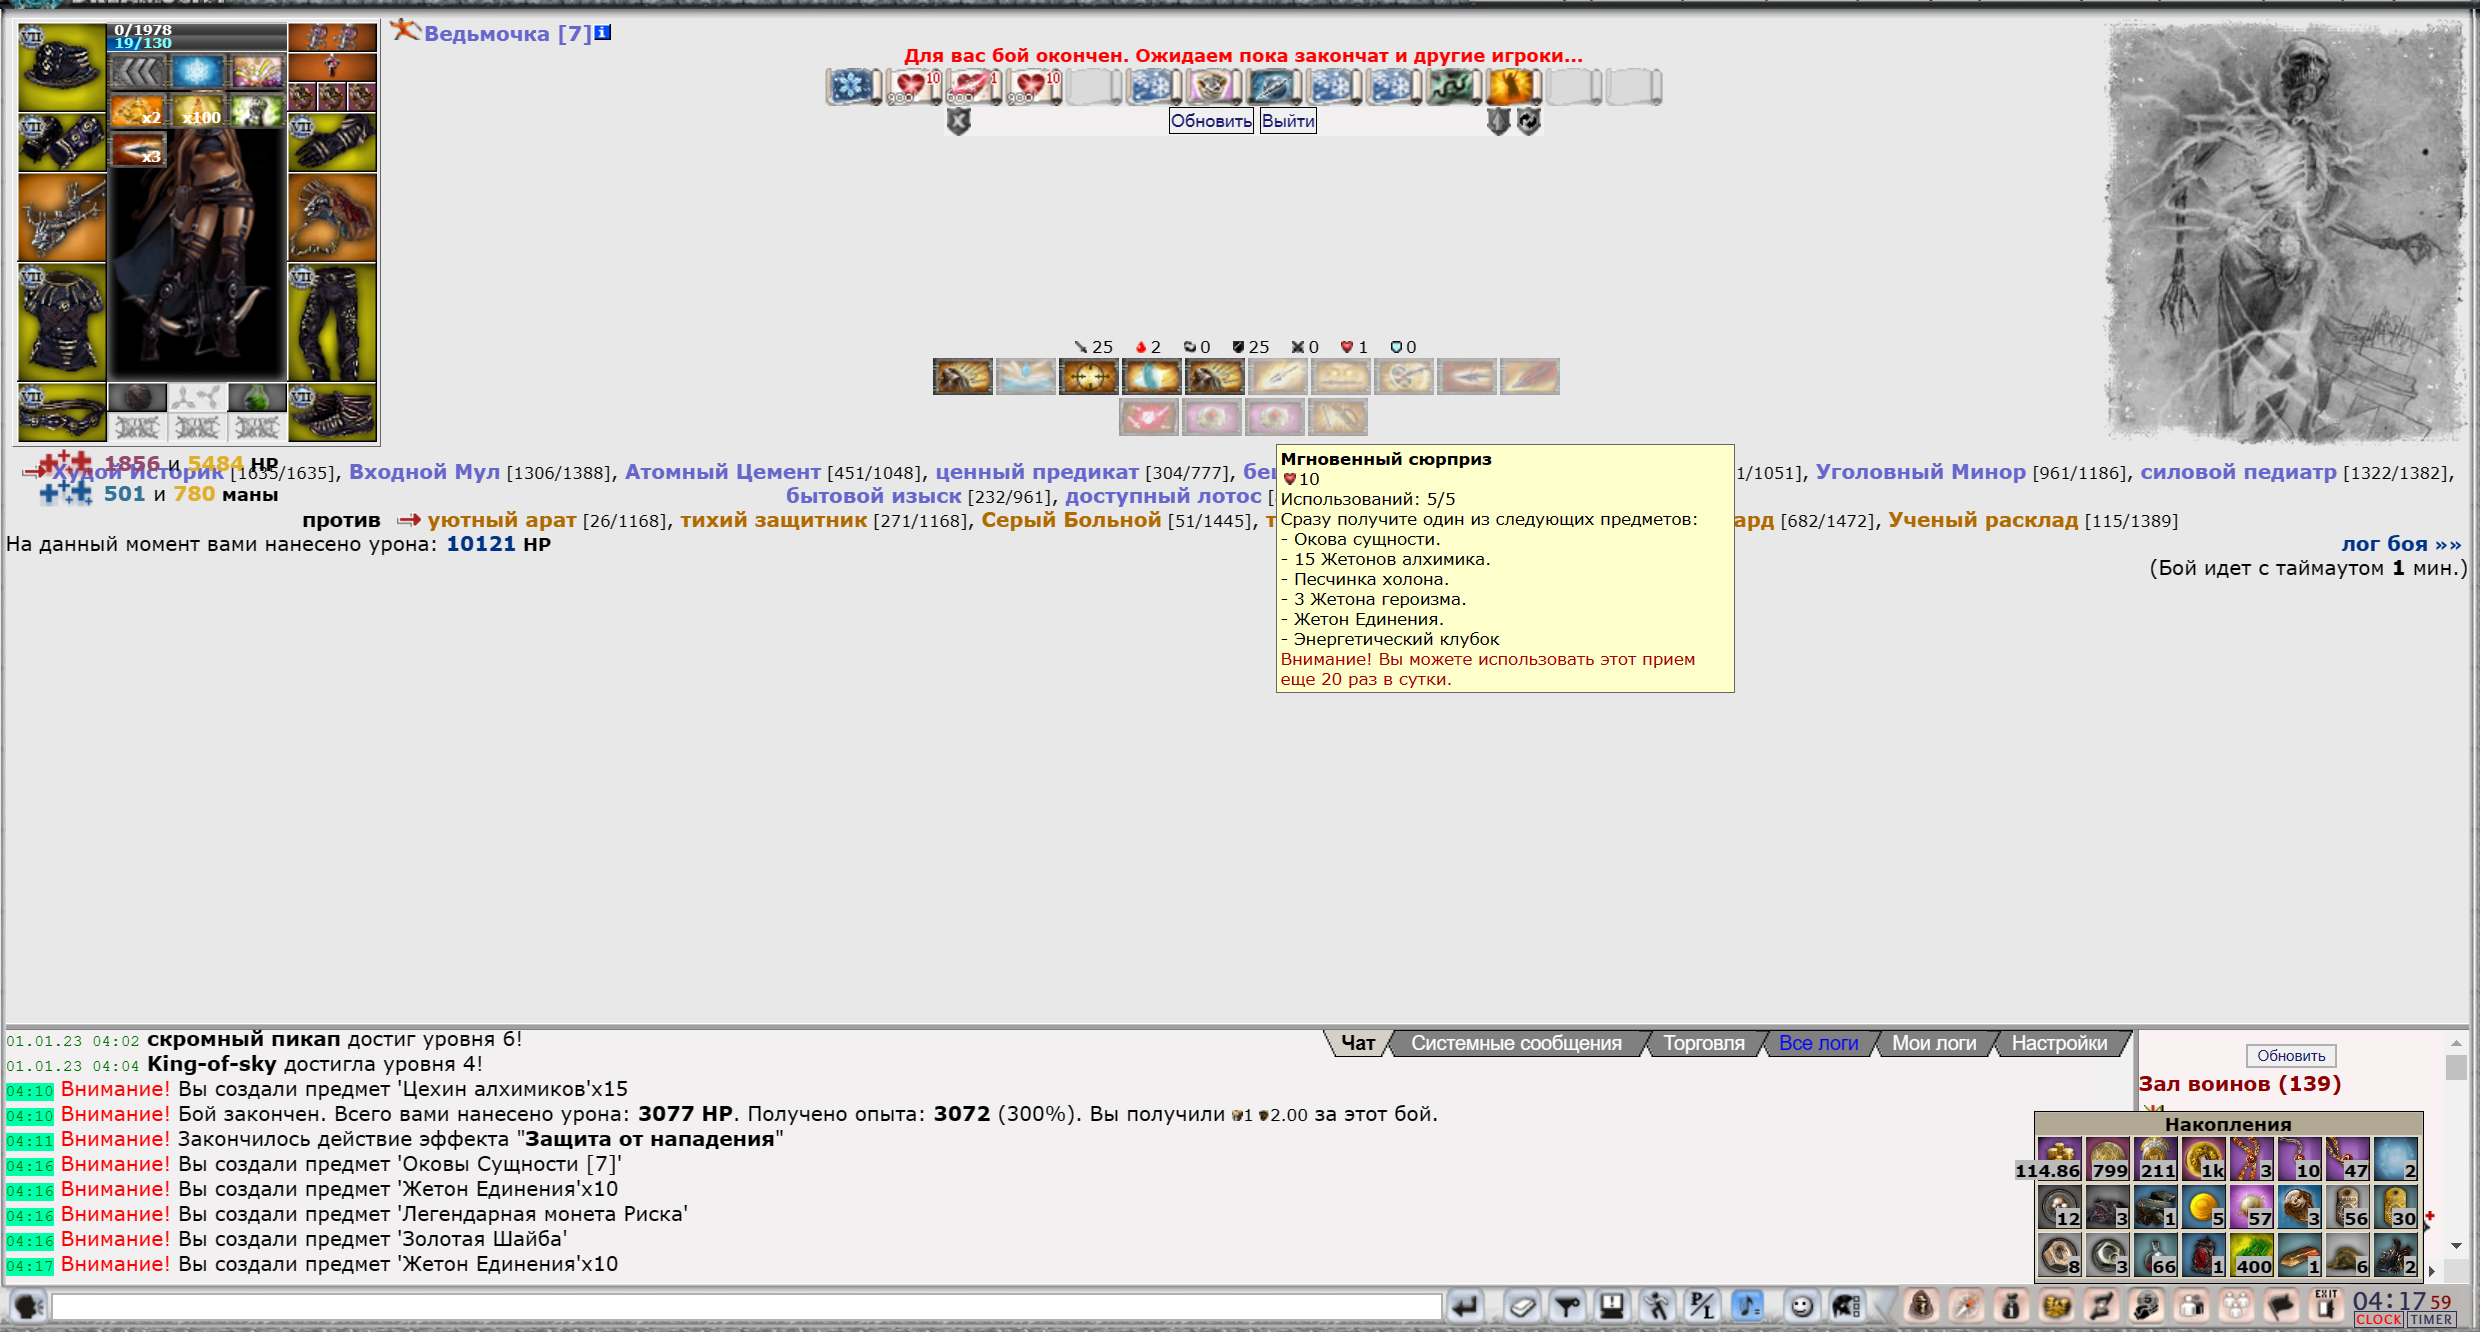Image resolution: width=2480 pixels, height=1332 pixels.
Task: Switch to the Мои логи tab
Action: pos(1934,1043)
